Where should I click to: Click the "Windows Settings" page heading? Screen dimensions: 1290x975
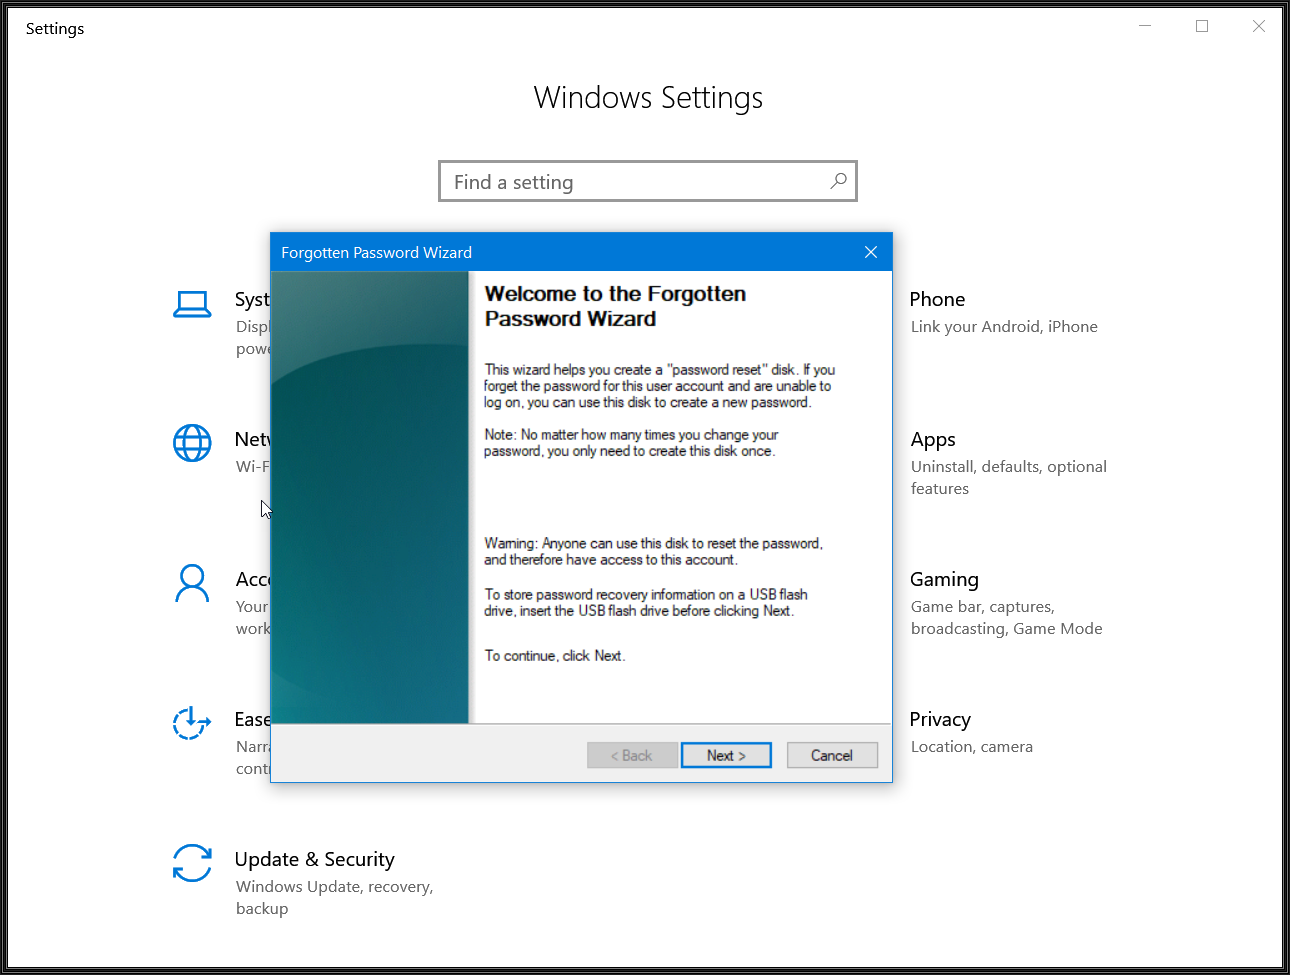[648, 98]
